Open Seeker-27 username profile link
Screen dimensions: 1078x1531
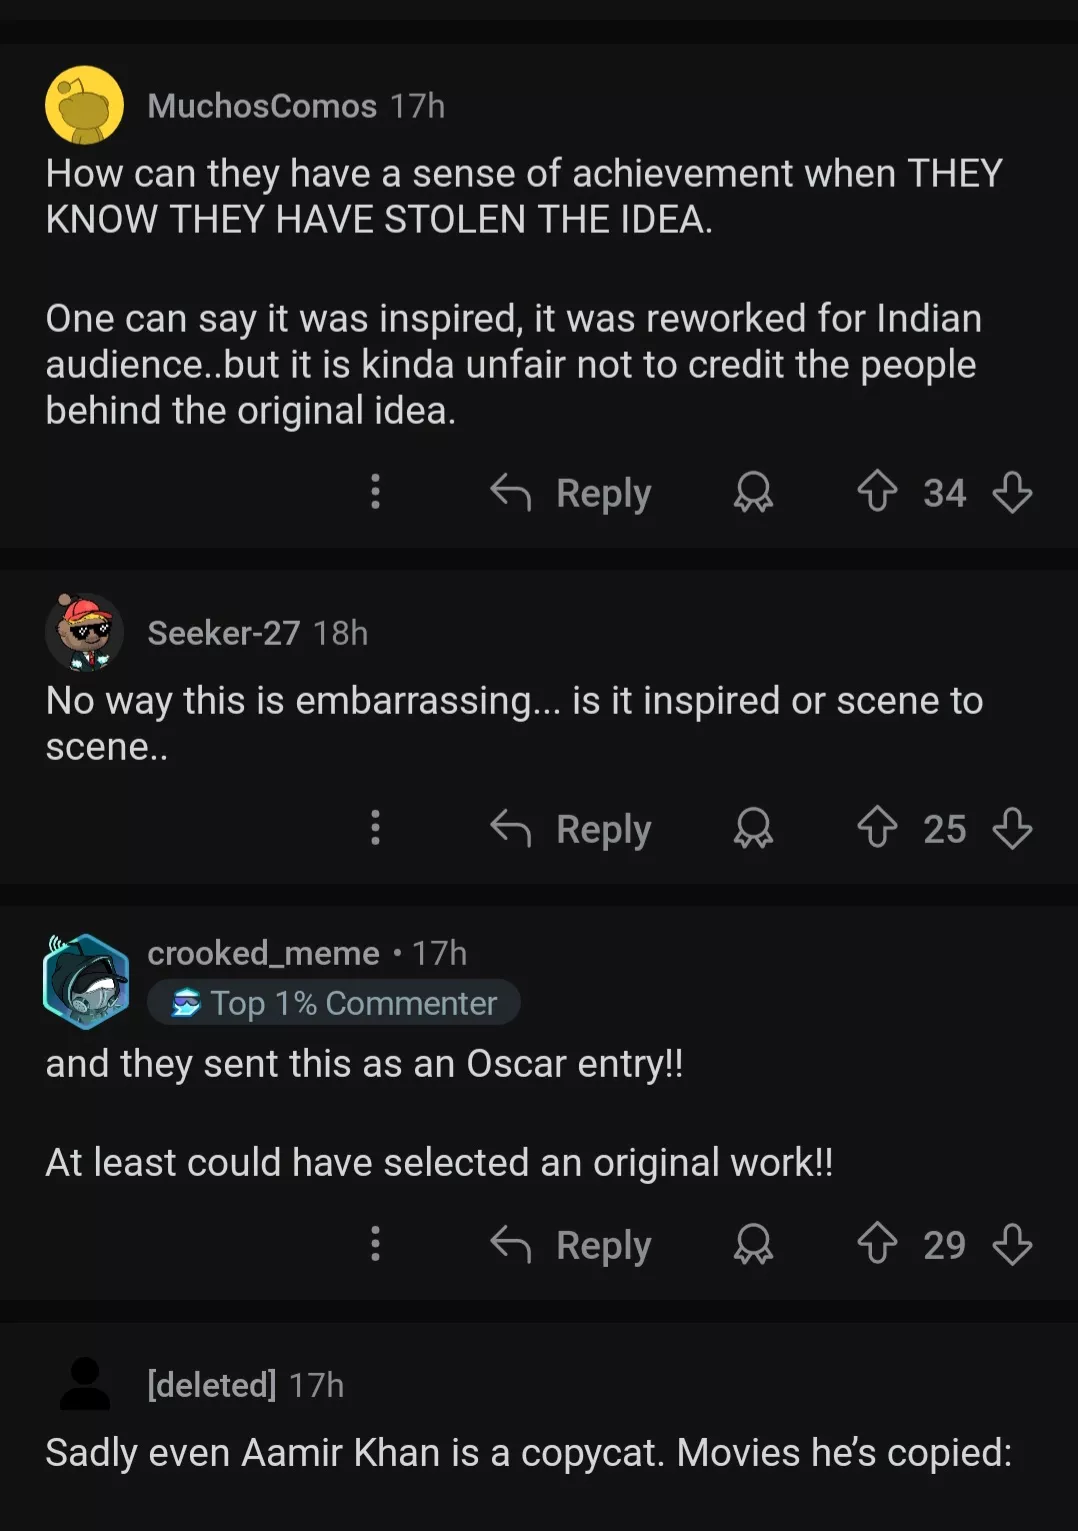(x=223, y=633)
